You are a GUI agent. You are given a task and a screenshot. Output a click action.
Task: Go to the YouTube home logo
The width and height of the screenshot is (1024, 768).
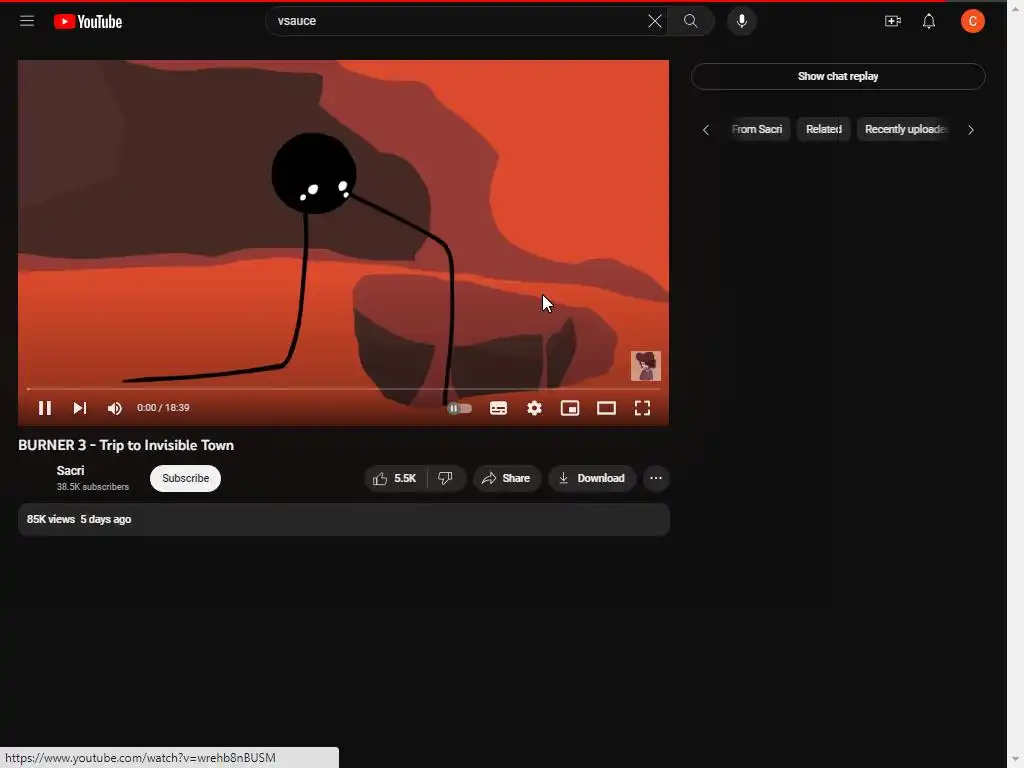[x=88, y=22]
